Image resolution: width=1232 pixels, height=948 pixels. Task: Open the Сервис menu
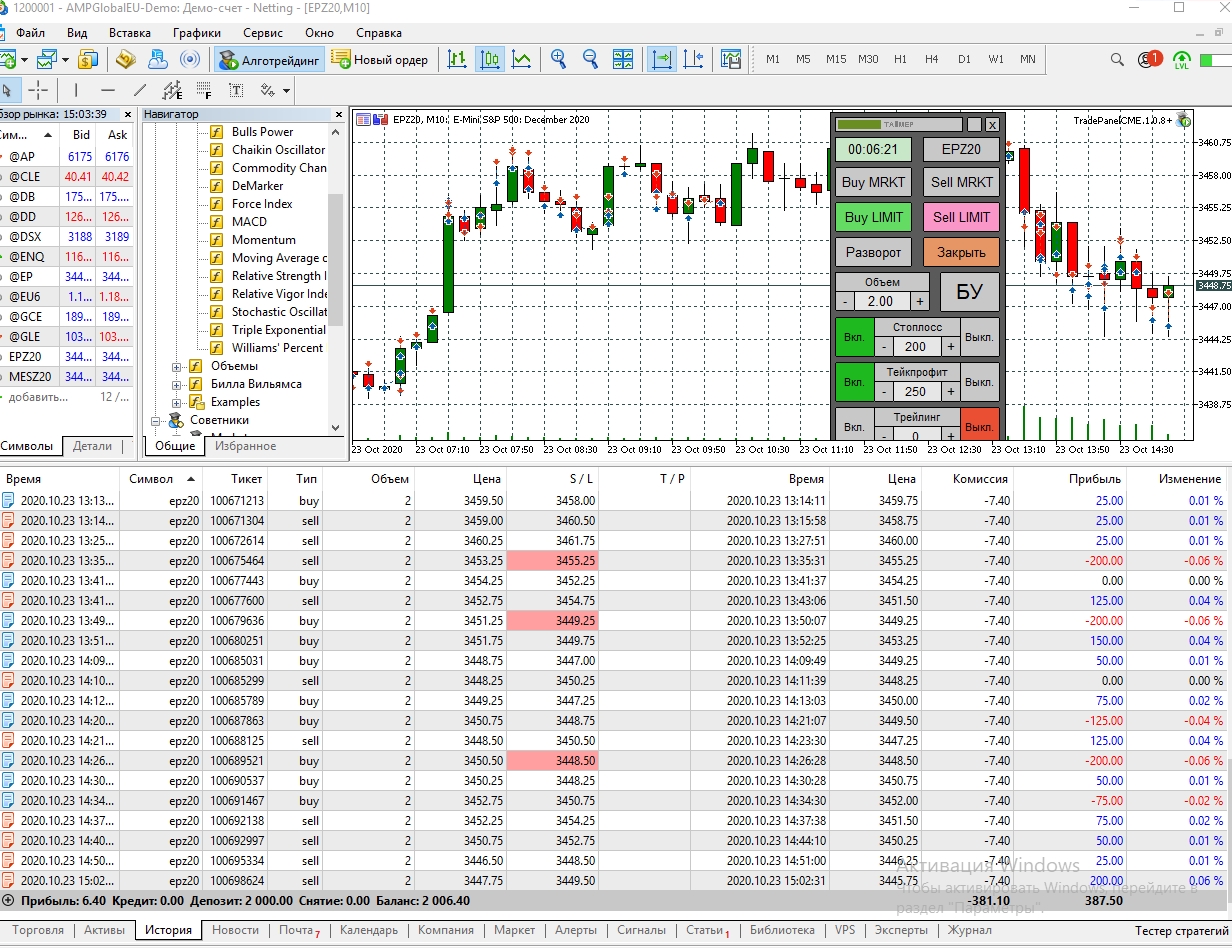(x=262, y=33)
